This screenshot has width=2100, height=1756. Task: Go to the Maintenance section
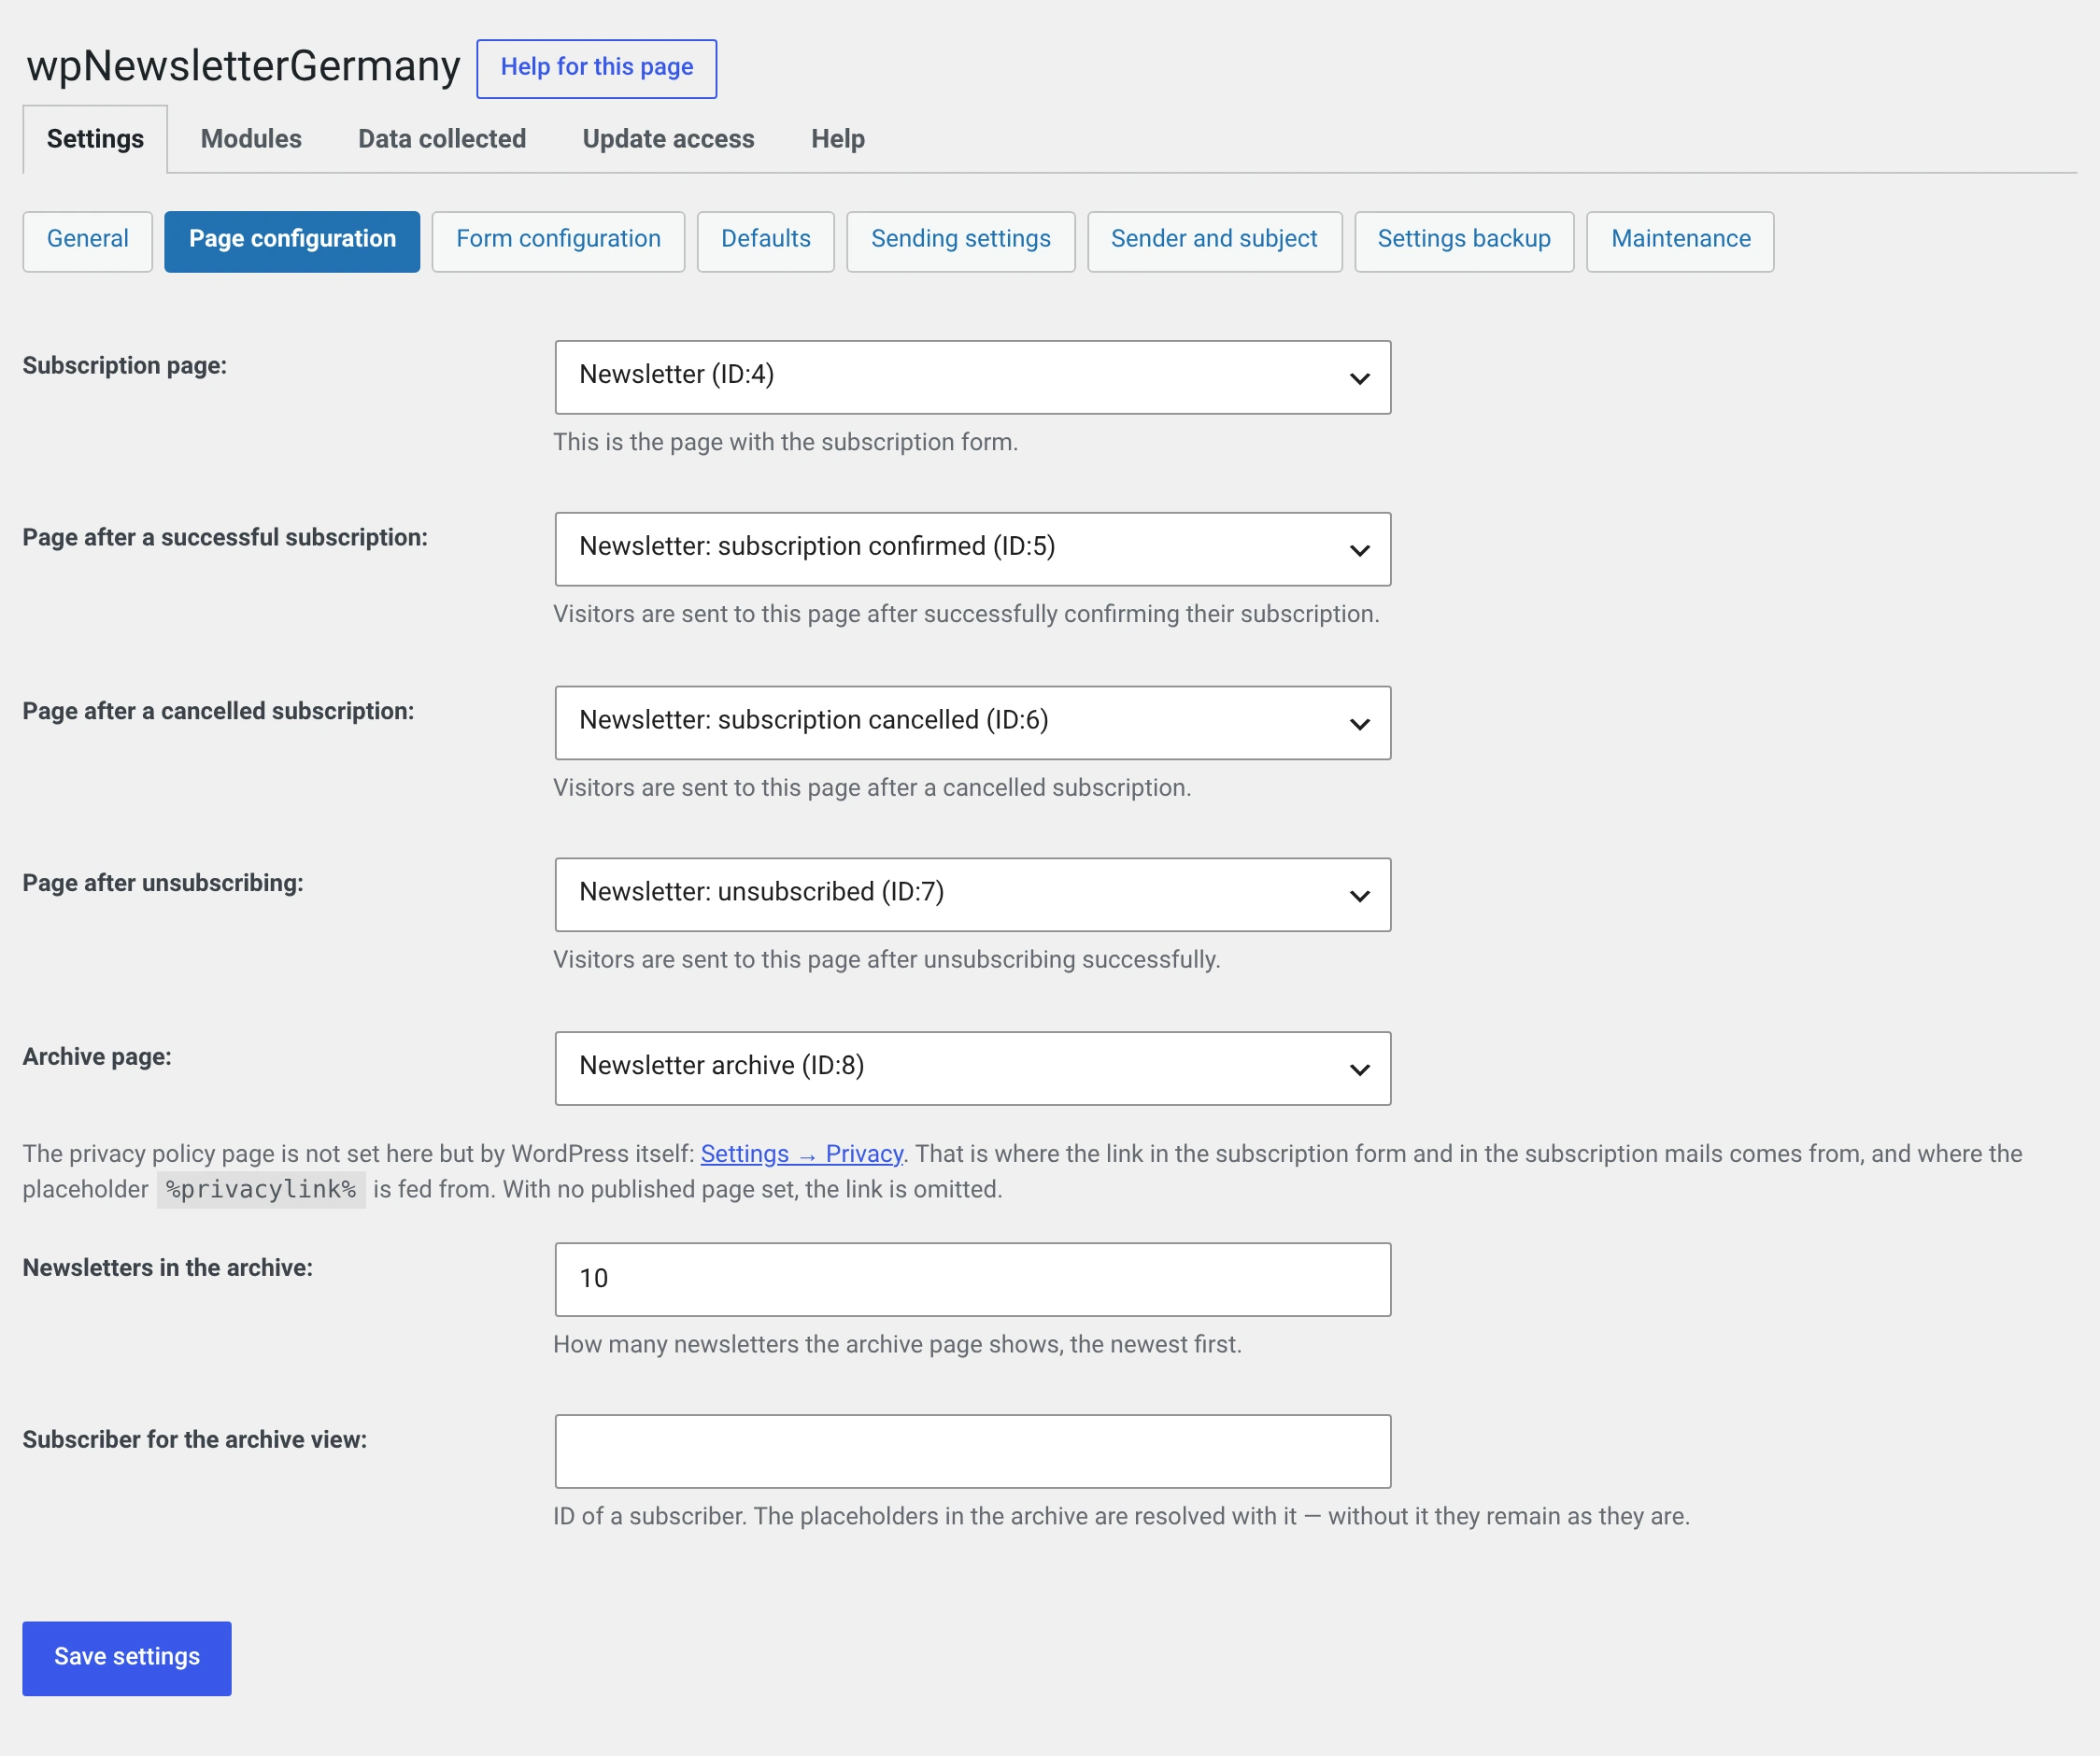1681,240
